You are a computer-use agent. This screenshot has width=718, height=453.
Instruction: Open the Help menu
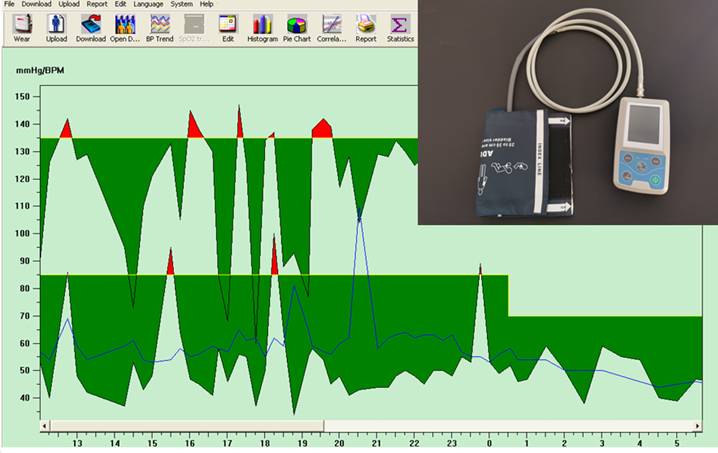tap(206, 4)
